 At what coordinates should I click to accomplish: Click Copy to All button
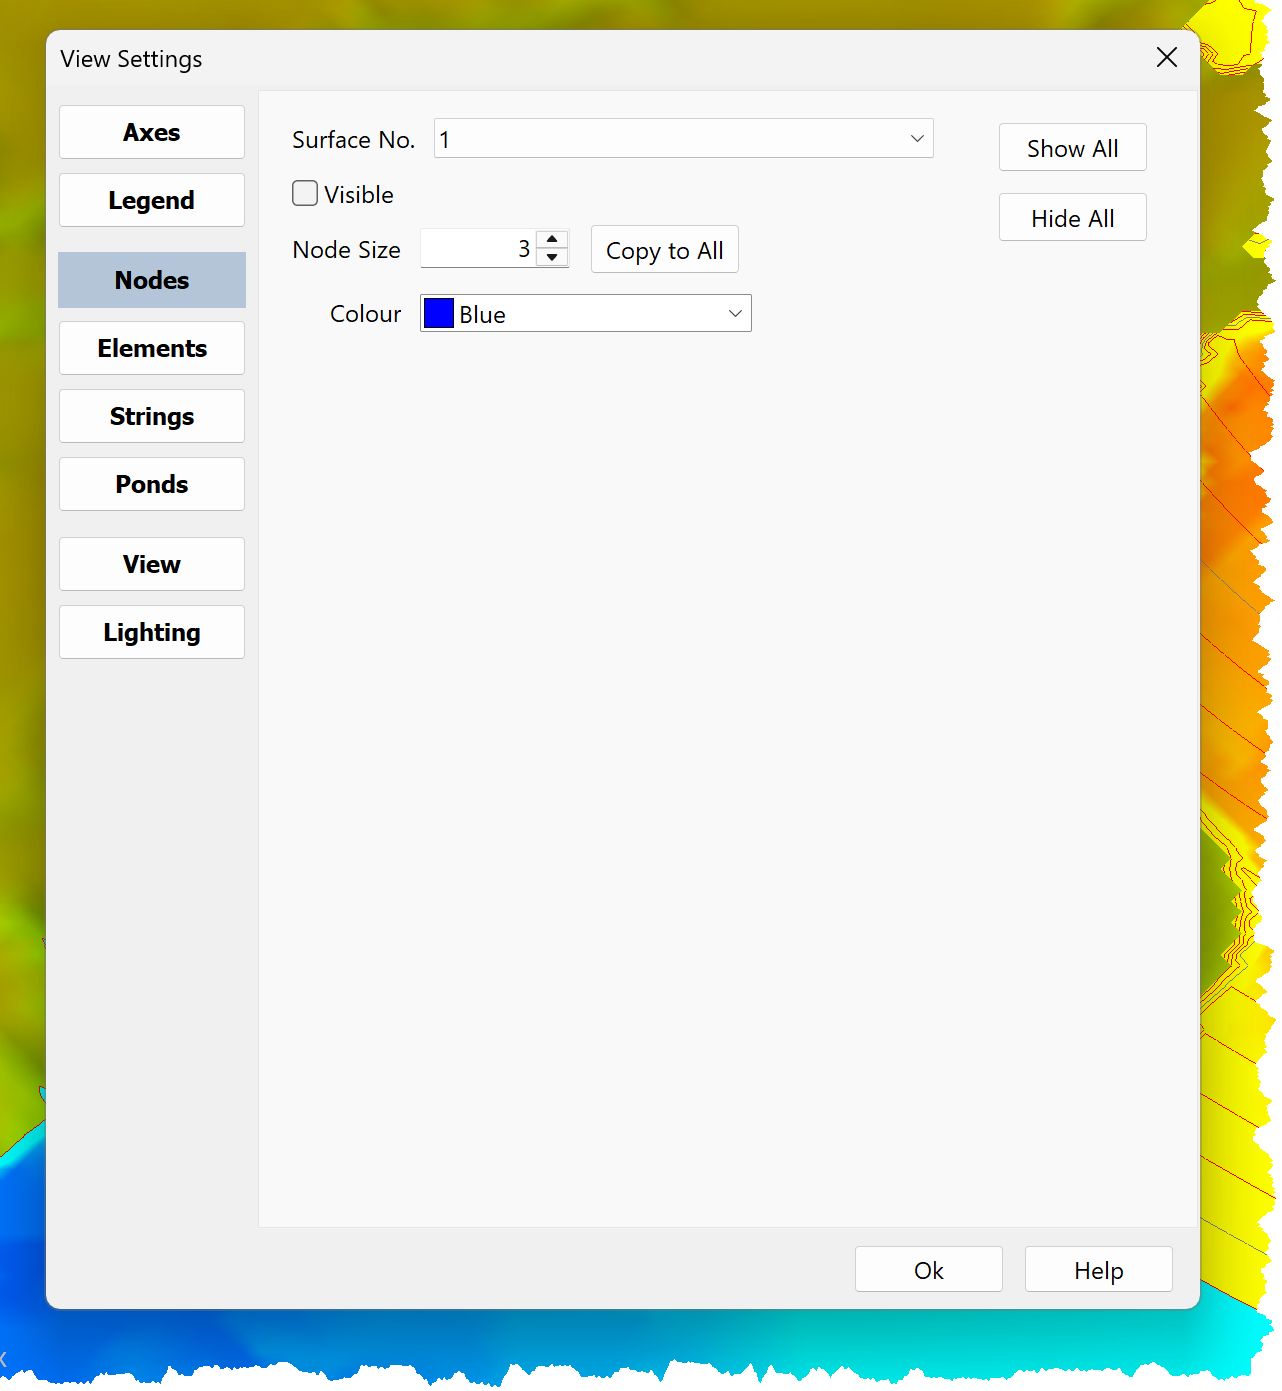pyautogui.click(x=665, y=249)
